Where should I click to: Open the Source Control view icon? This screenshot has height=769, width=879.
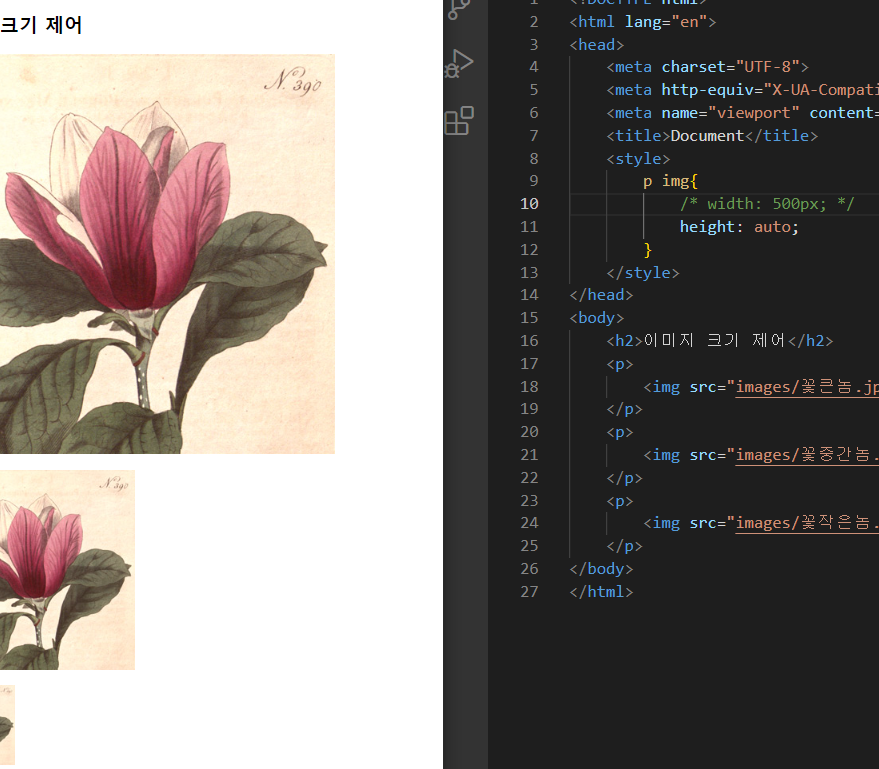459,8
